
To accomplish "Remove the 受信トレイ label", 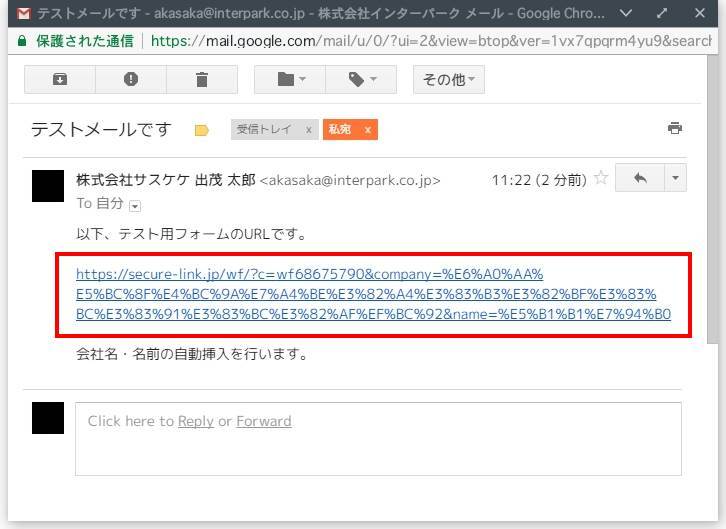I will (x=309, y=130).
